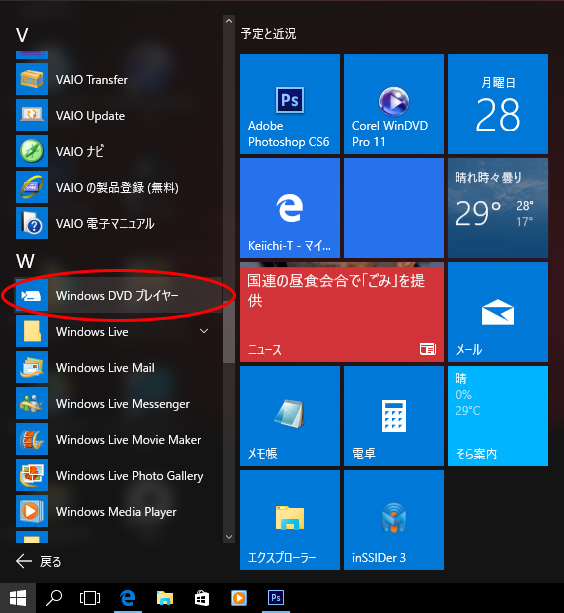Click the scrollbar up arrow
The width and height of the screenshot is (564, 613).
229,21
